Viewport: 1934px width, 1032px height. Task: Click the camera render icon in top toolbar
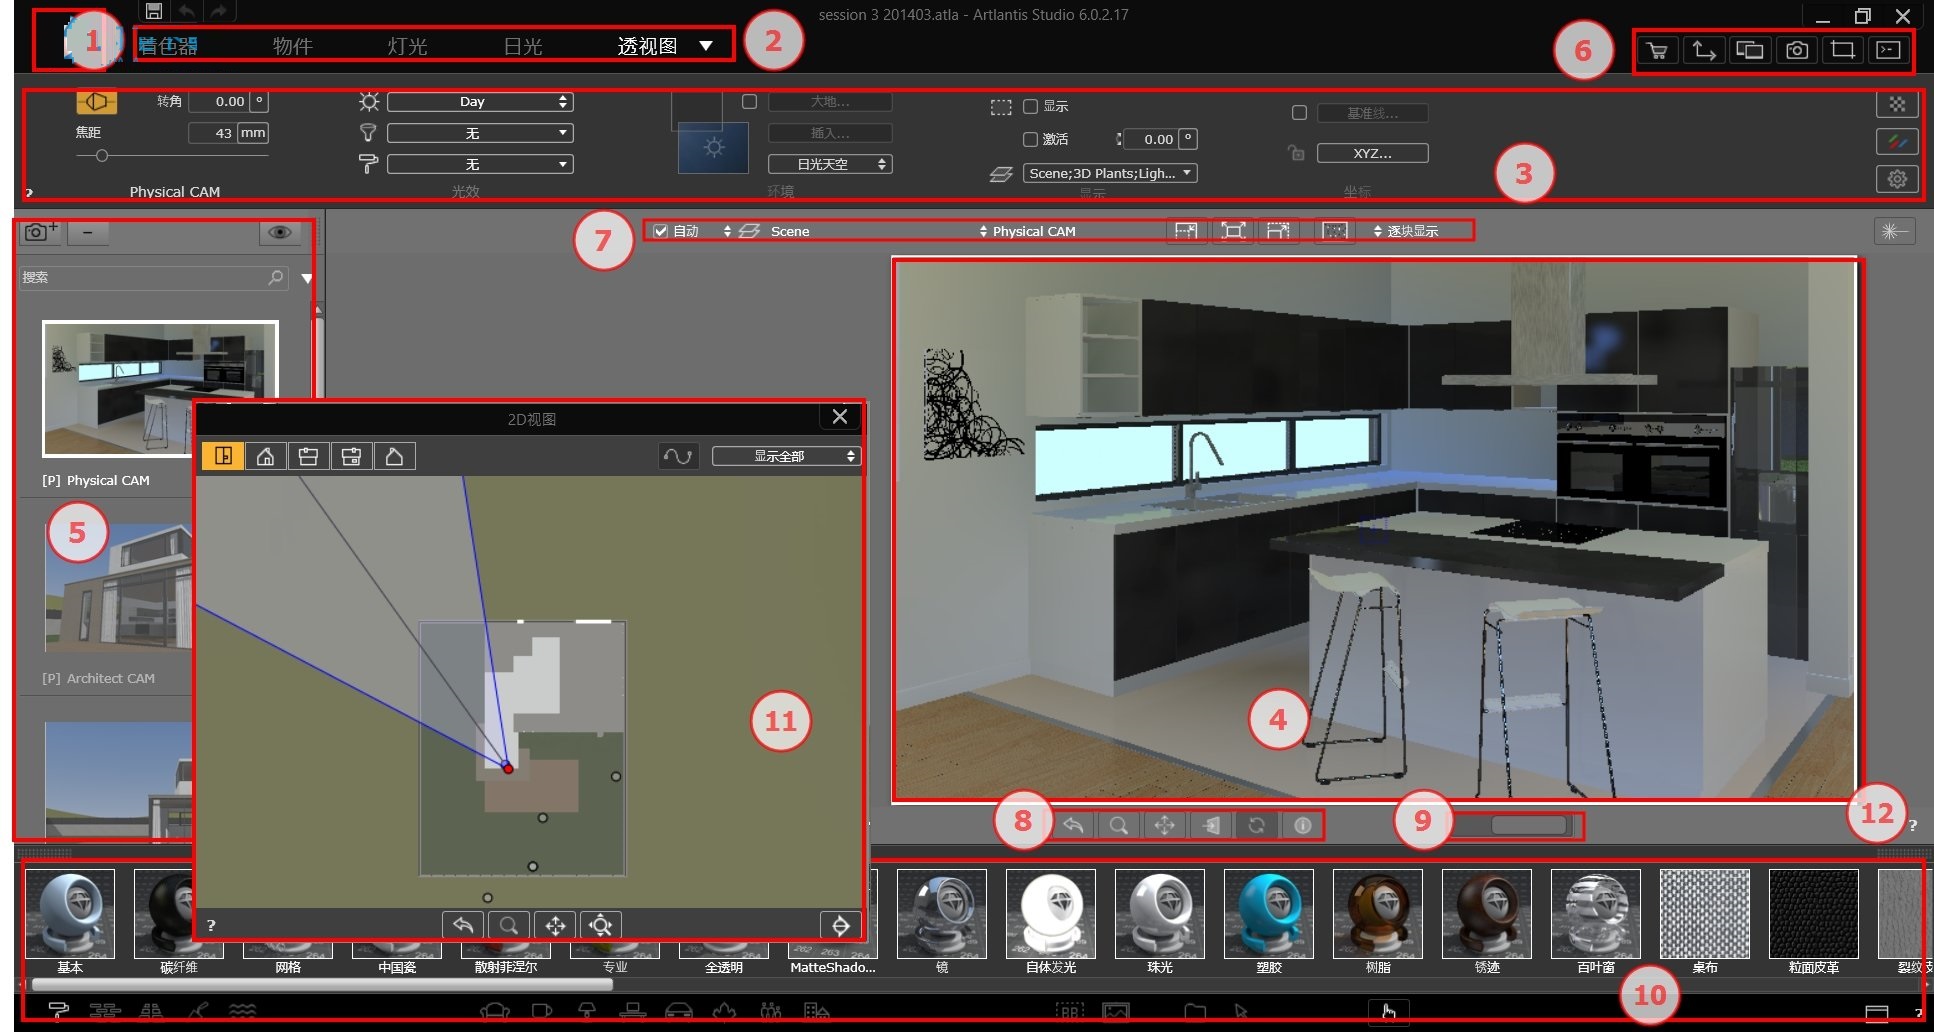coord(1796,51)
